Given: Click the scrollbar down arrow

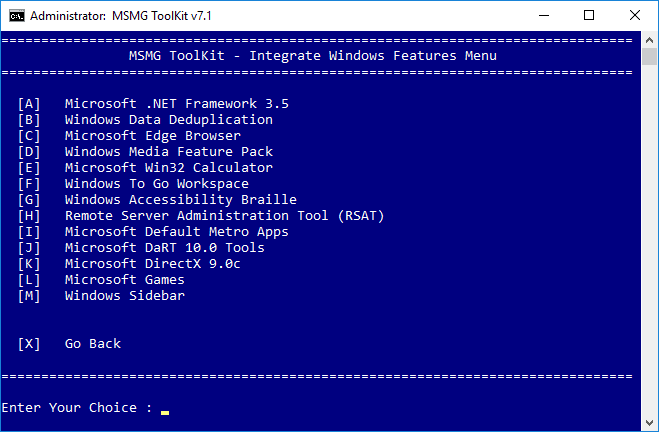Looking at the screenshot, I should tap(650, 424).
